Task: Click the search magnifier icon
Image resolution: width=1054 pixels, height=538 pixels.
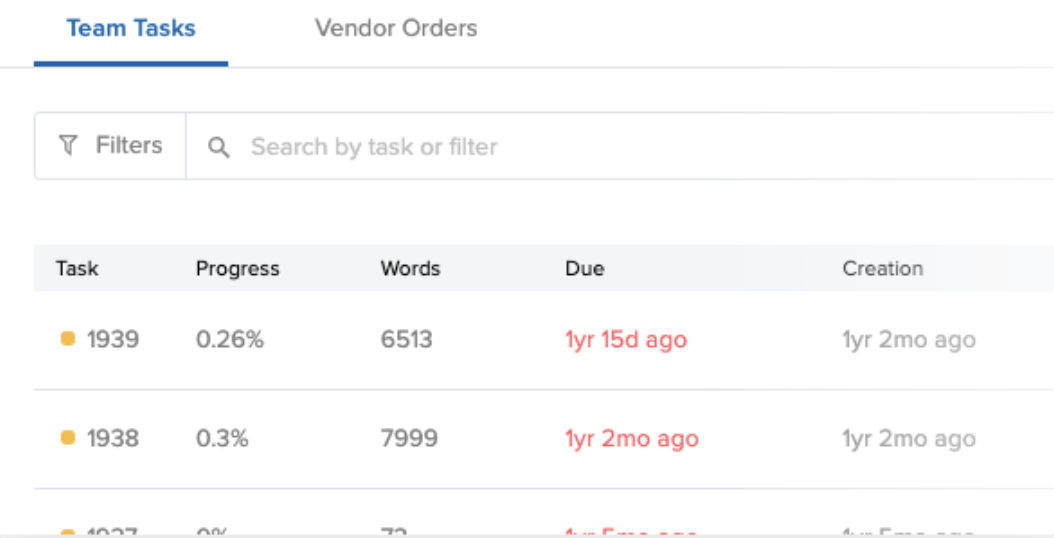Action: pos(219,148)
